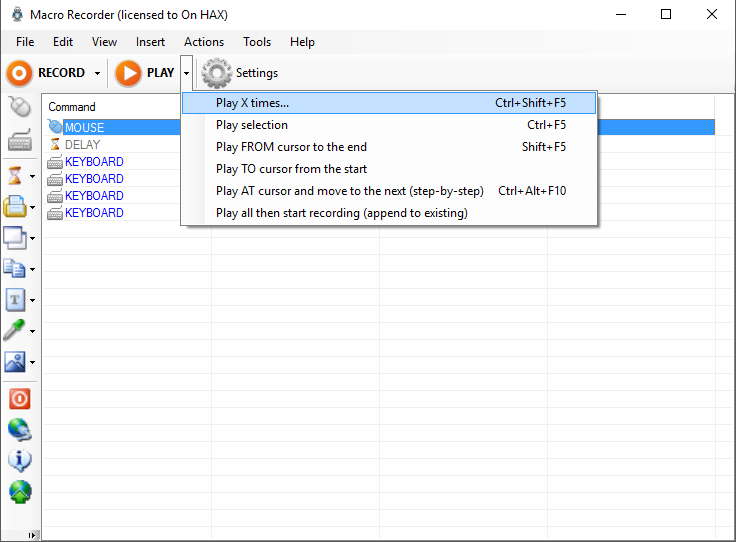Click the PLAY button
This screenshot has height=542, width=736.
coord(145,73)
